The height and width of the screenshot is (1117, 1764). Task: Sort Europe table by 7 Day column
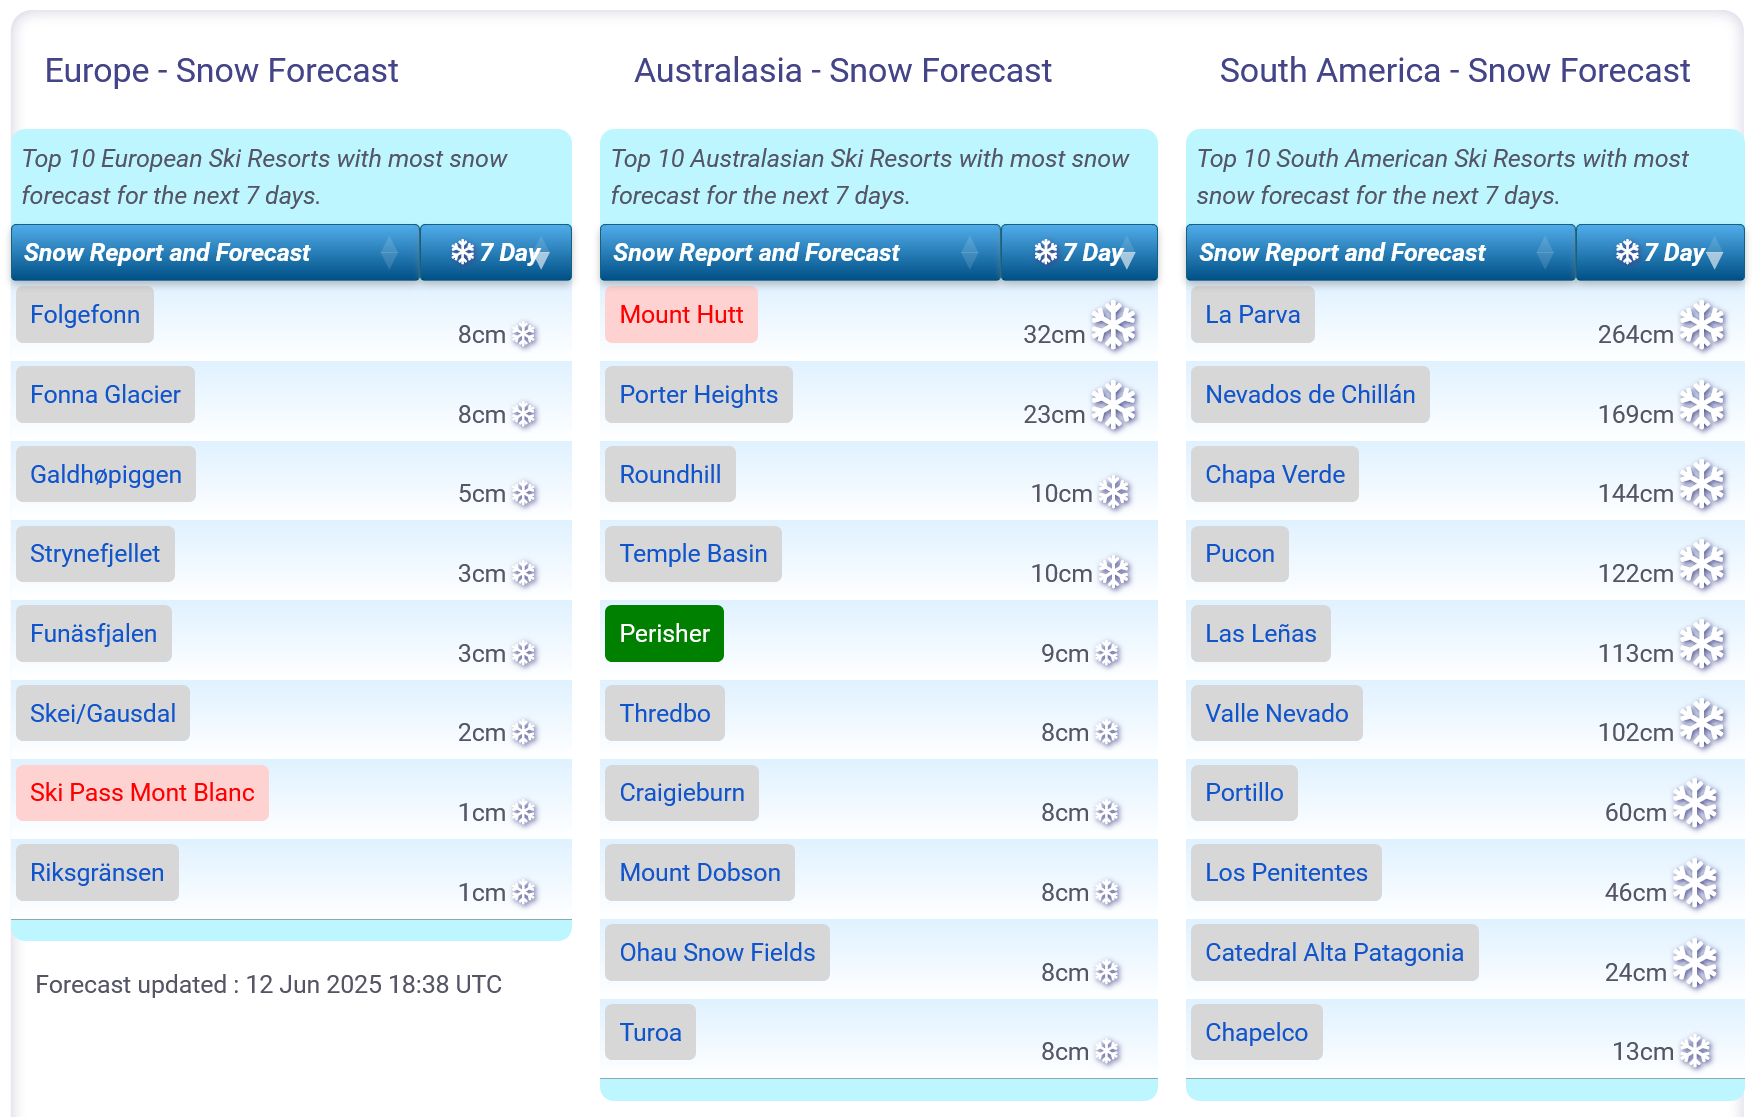pyautogui.click(x=496, y=252)
